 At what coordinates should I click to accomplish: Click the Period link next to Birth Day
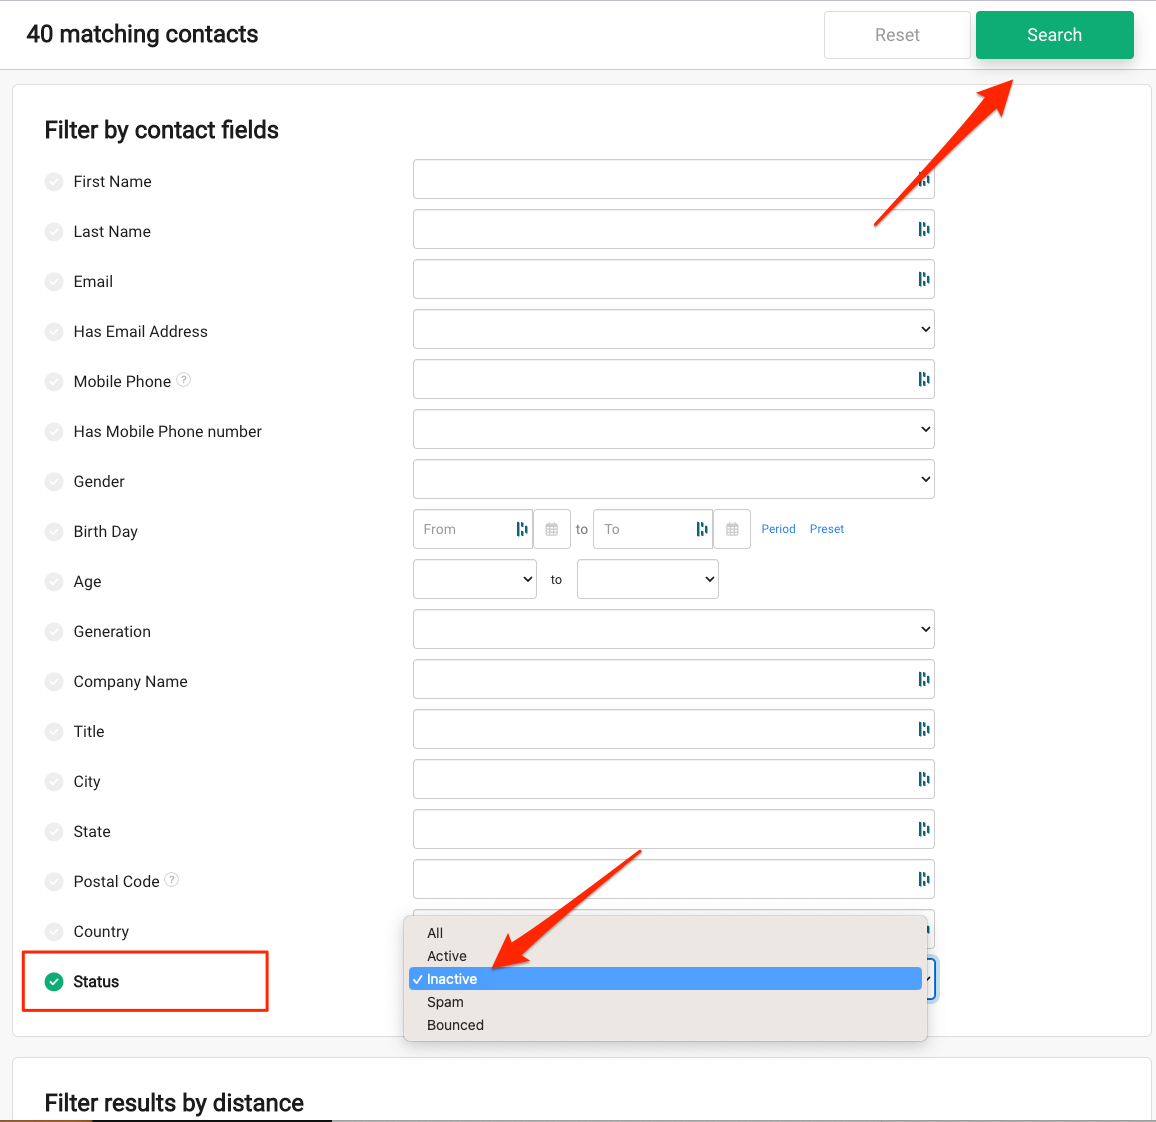point(778,529)
